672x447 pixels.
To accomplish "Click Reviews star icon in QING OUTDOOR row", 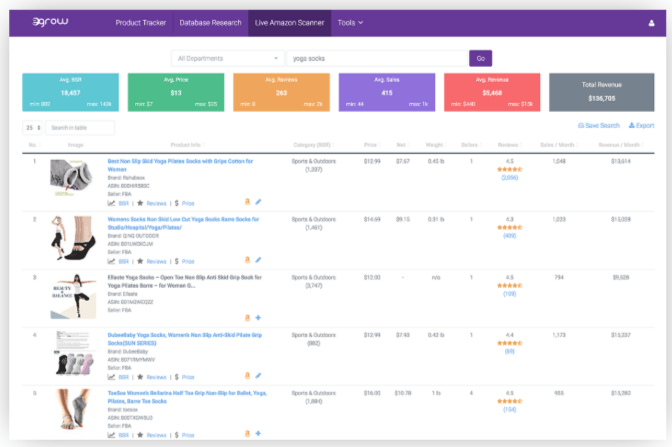I will (140, 261).
